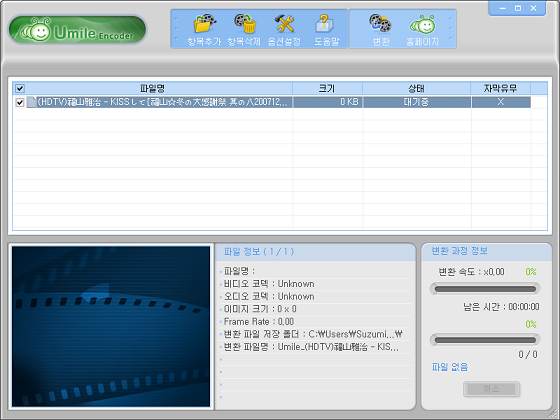This screenshot has height=420, width=560.
Task: Click the disabled 취소 (cancel) button
Action: tap(491, 389)
